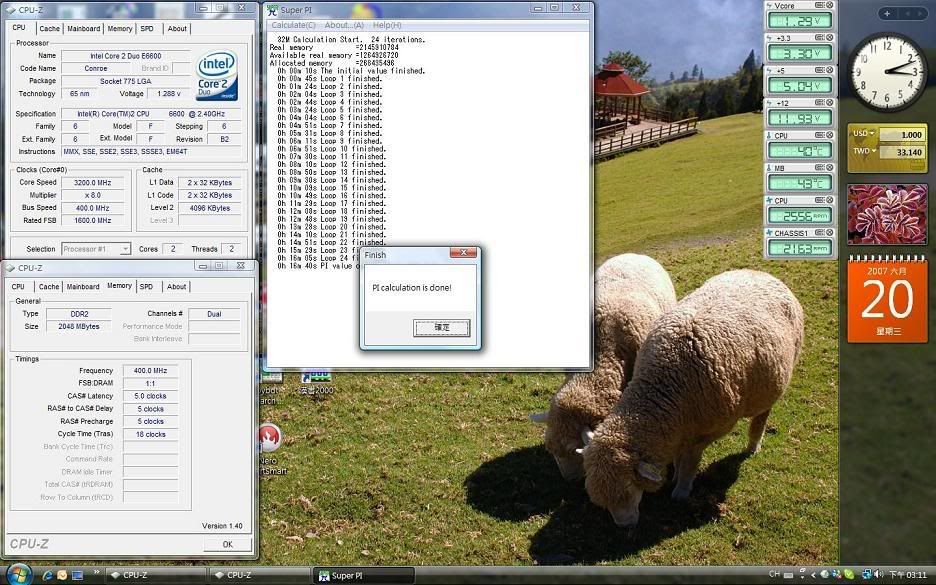Click the Intel Core 2 Duo logo

click(x=217, y=74)
